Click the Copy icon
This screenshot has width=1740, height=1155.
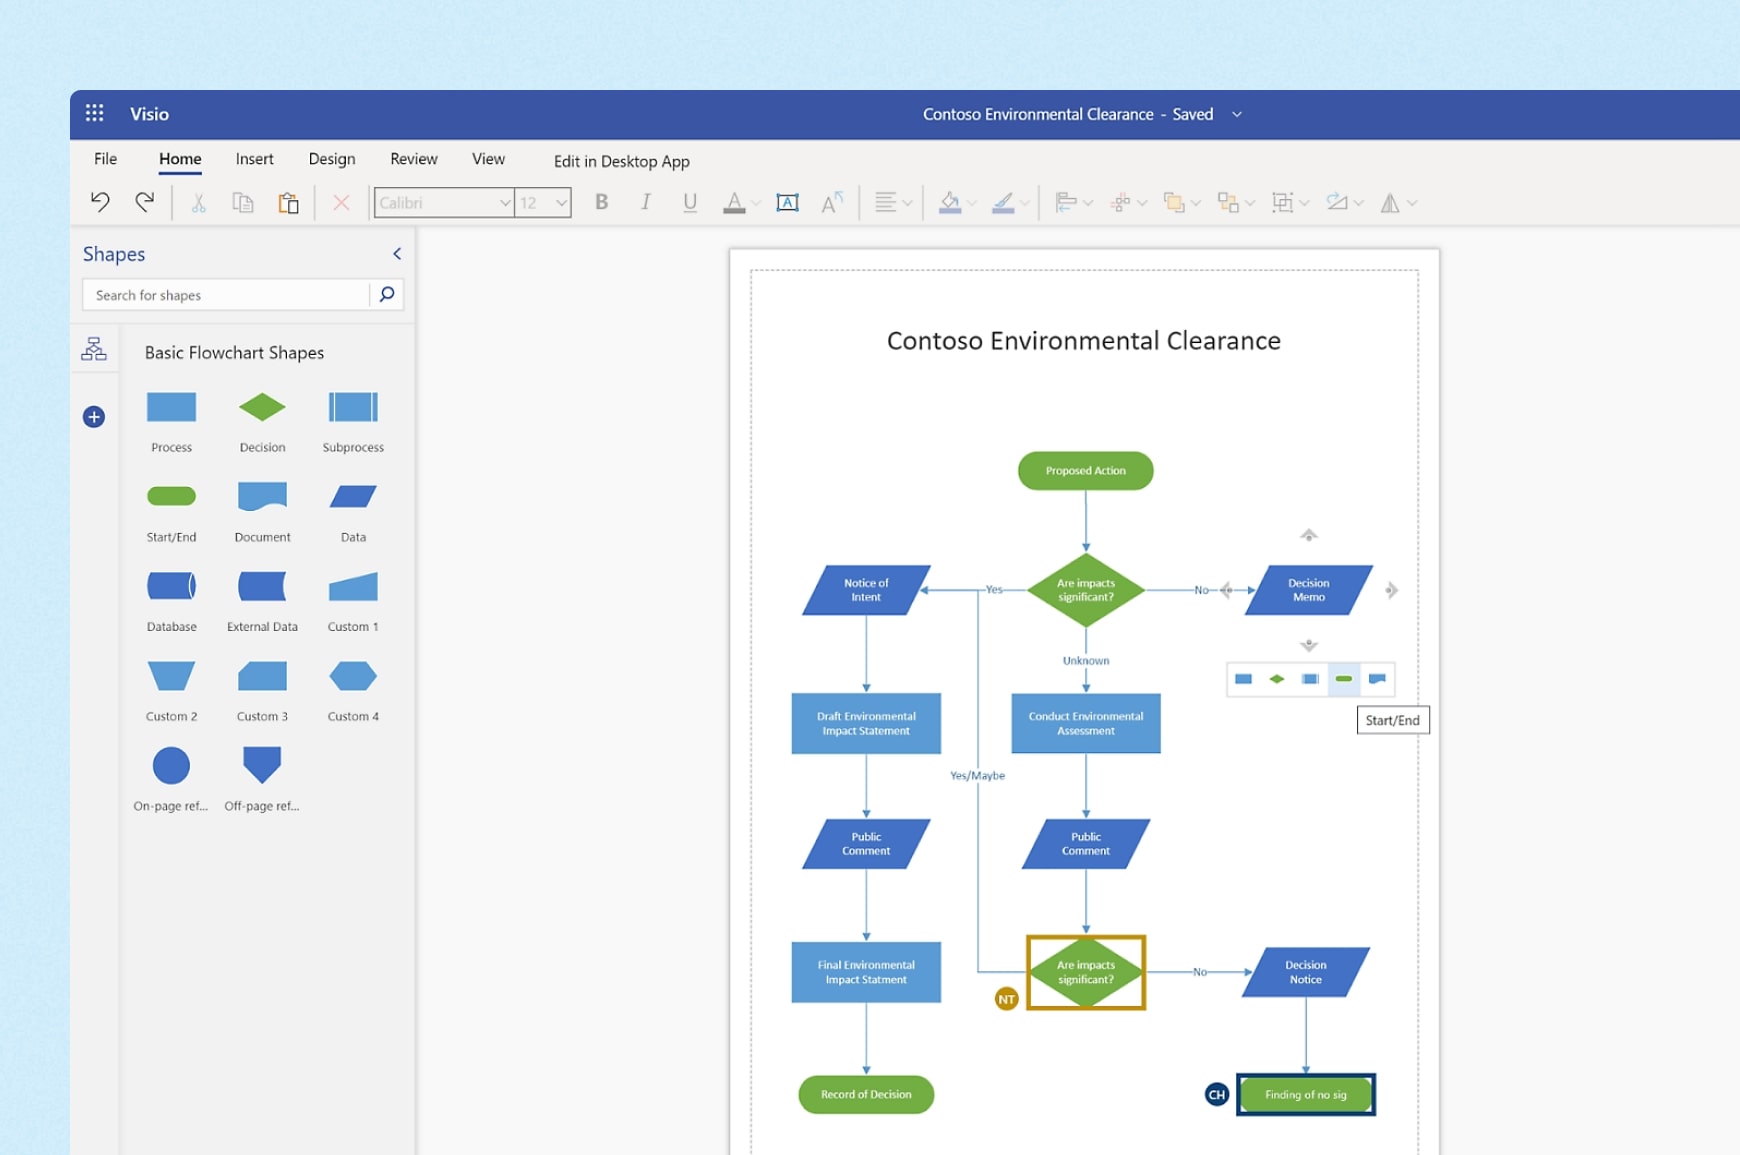(x=242, y=203)
